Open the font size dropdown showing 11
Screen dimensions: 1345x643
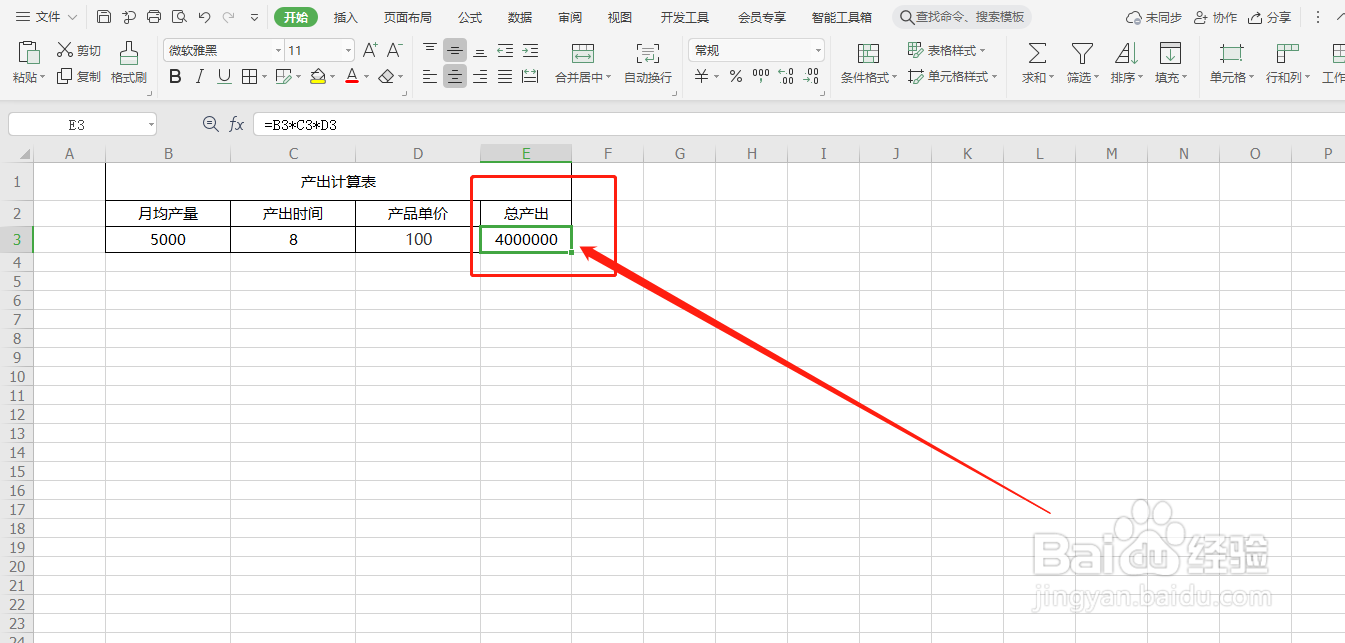click(348, 50)
